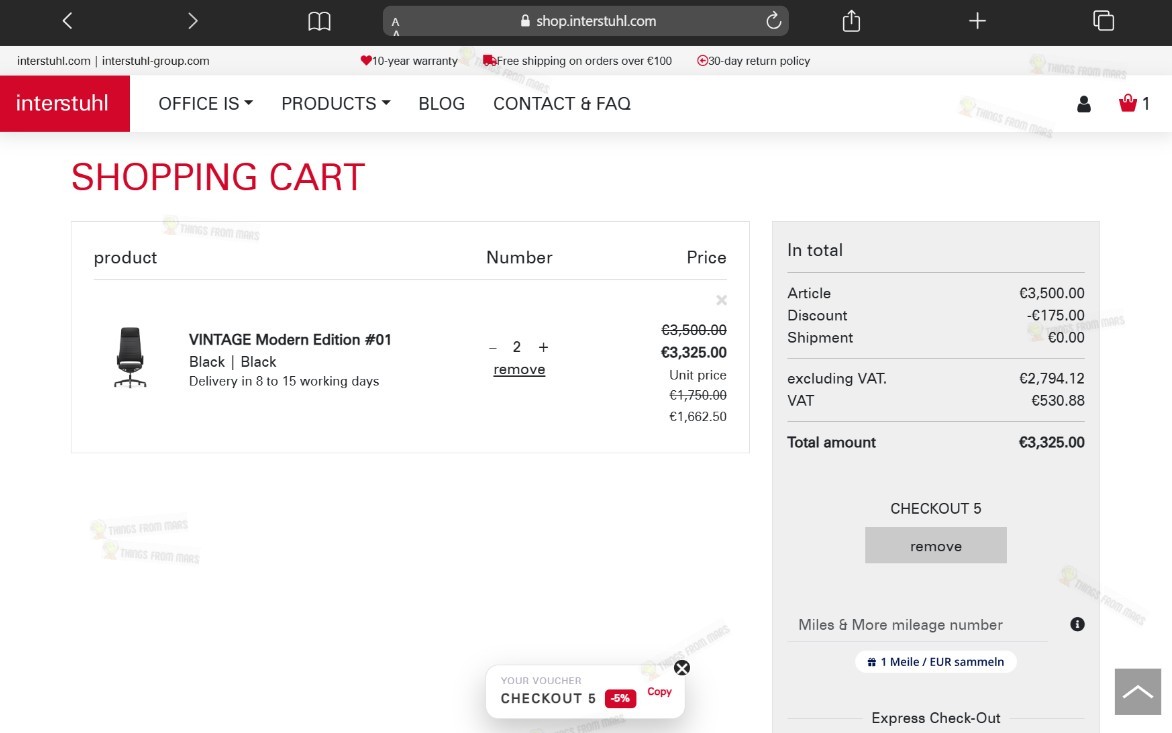
Task: Open the BLOG menu item
Action: [442, 104]
